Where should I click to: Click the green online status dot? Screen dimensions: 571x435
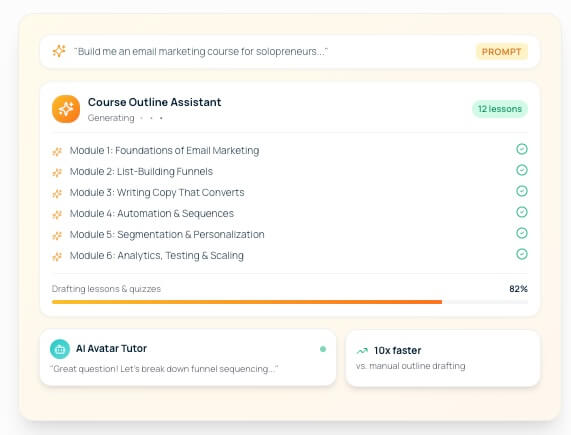tap(323, 349)
